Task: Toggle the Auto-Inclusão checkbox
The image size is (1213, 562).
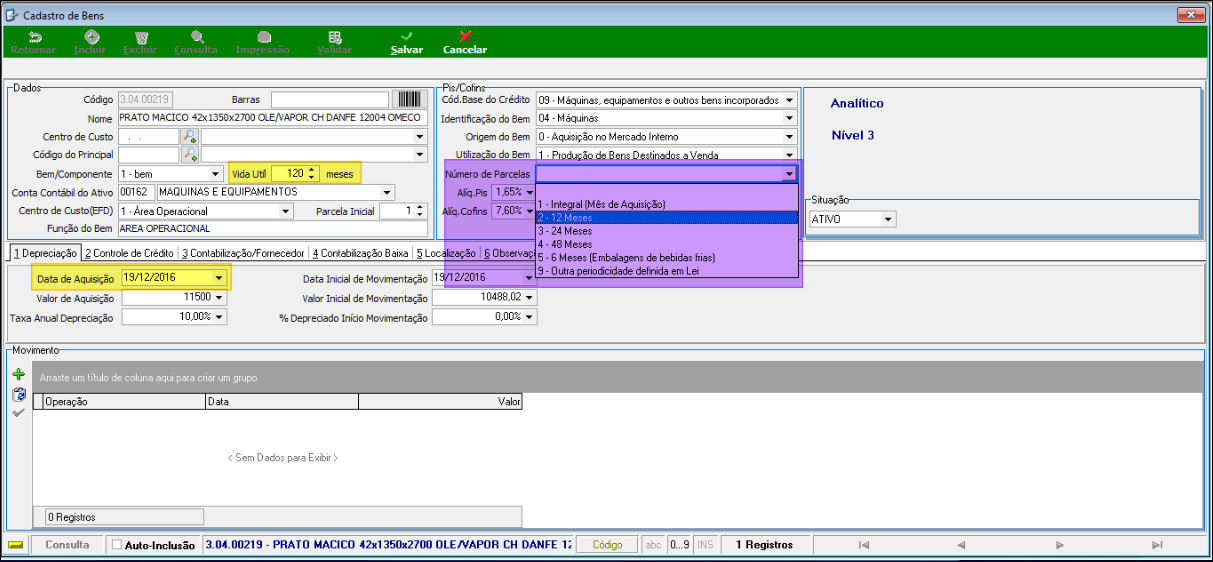Action: coord(117,545)
